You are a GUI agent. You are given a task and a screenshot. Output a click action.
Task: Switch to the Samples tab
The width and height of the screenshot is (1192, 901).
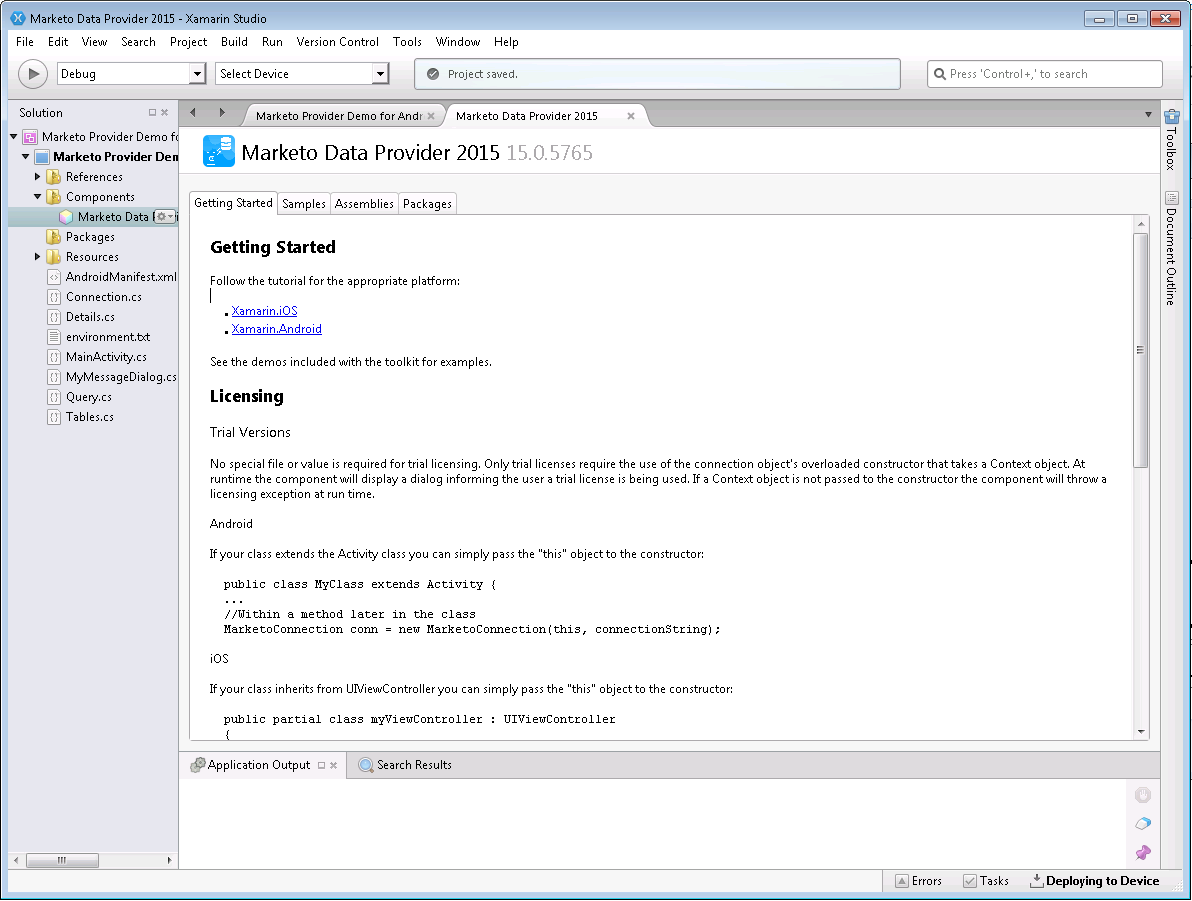pyautogui.click(x=303, y=203)
